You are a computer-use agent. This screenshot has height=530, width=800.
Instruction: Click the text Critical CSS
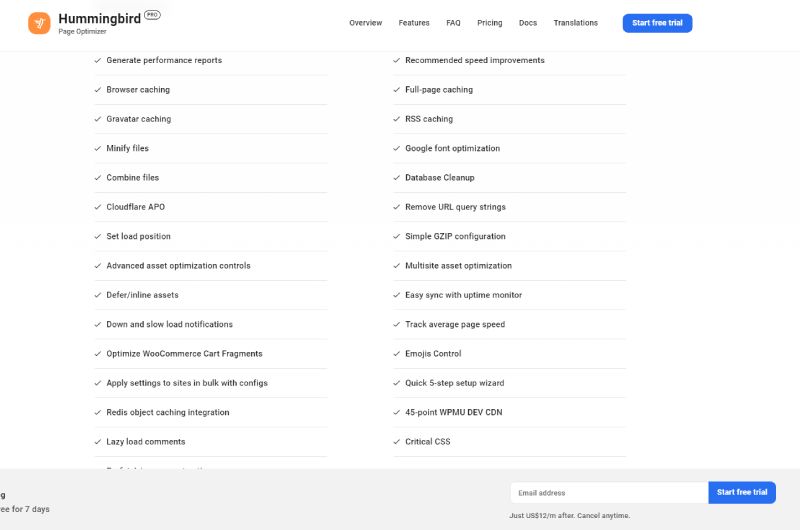[x=428, y=442]
